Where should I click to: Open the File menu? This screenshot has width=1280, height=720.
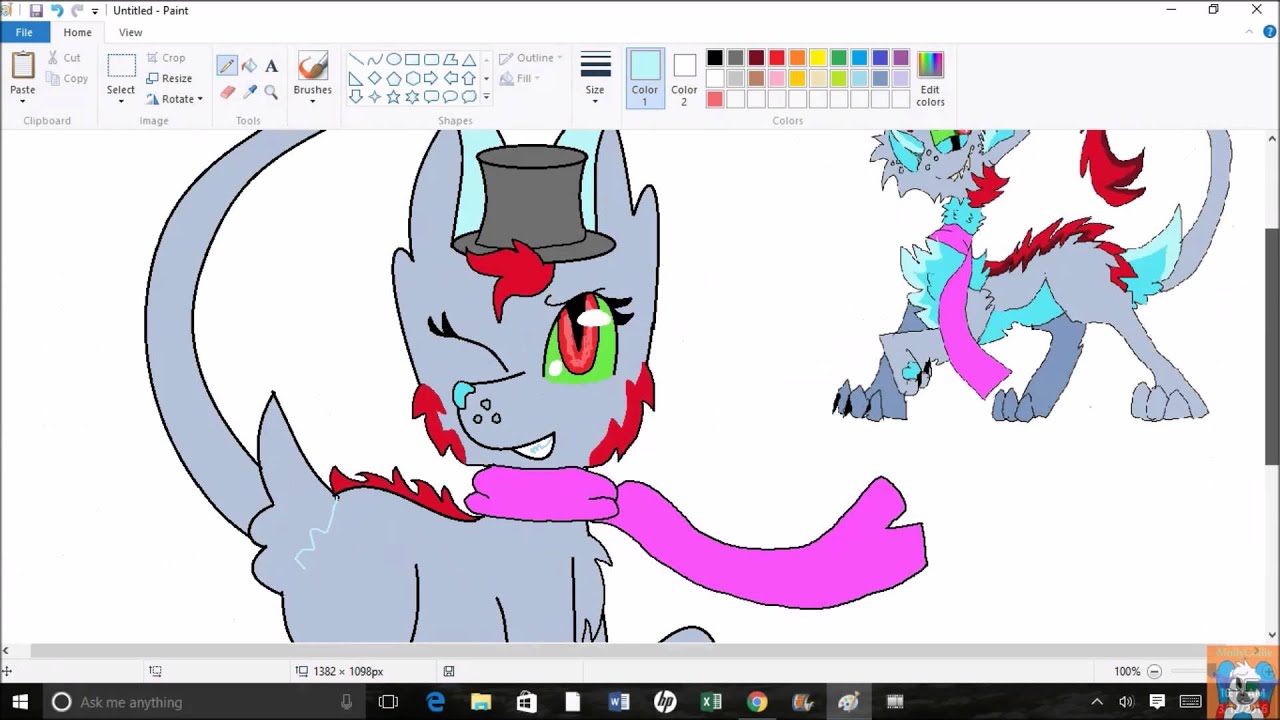click(24, 32)
